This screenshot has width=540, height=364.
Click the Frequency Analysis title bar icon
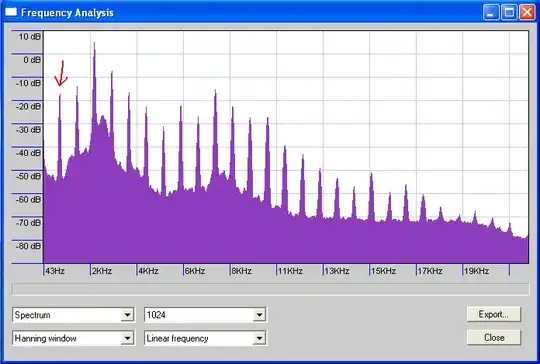click(x=11, y=12)
